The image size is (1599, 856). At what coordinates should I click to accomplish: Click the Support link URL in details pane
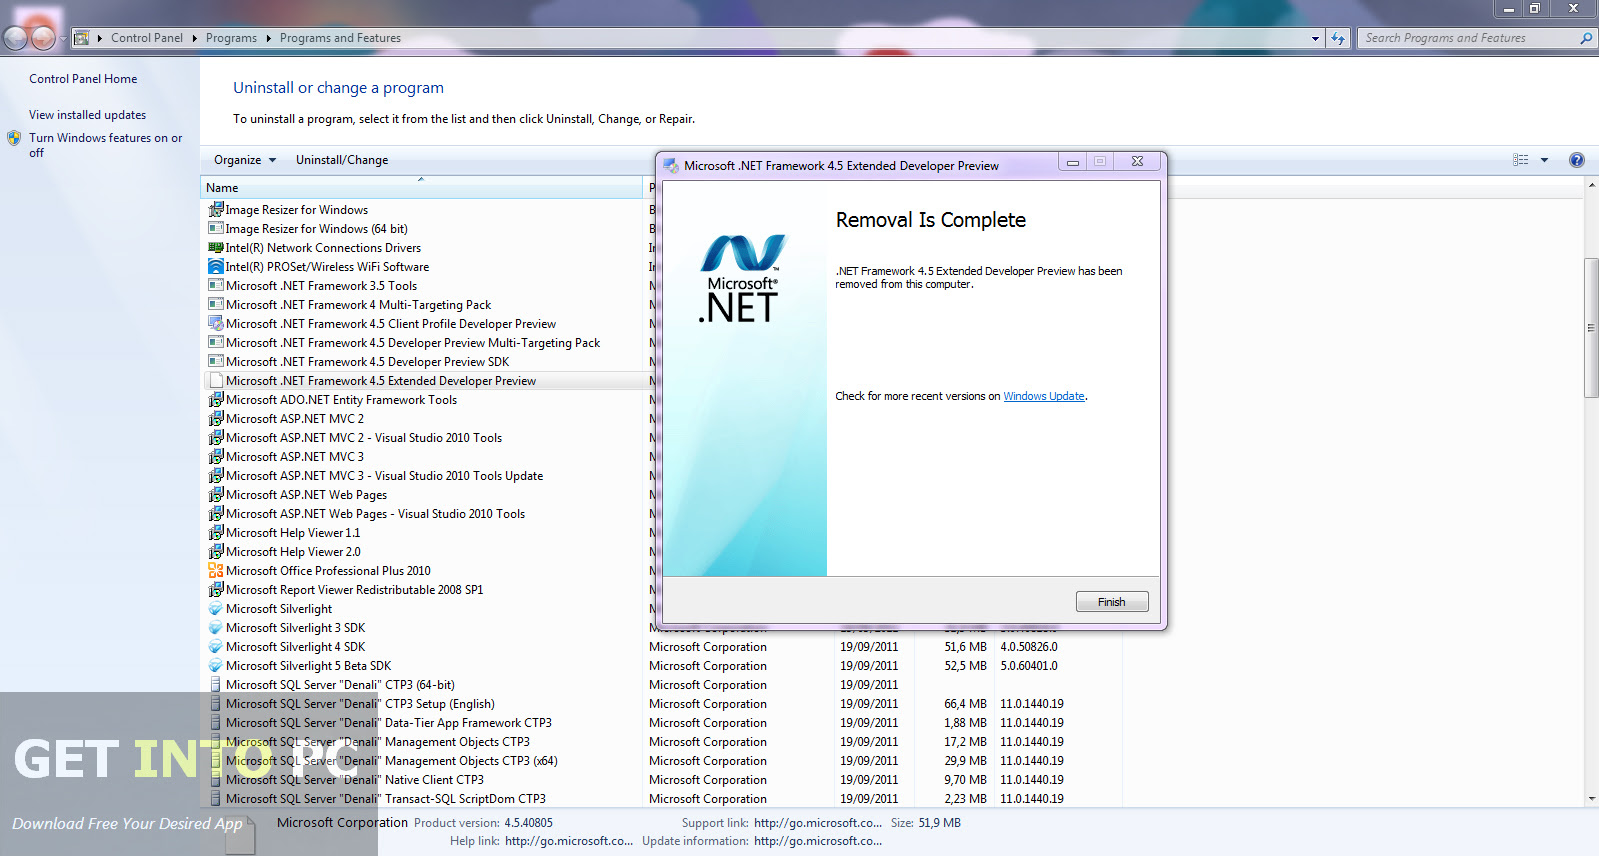[818, 823]
